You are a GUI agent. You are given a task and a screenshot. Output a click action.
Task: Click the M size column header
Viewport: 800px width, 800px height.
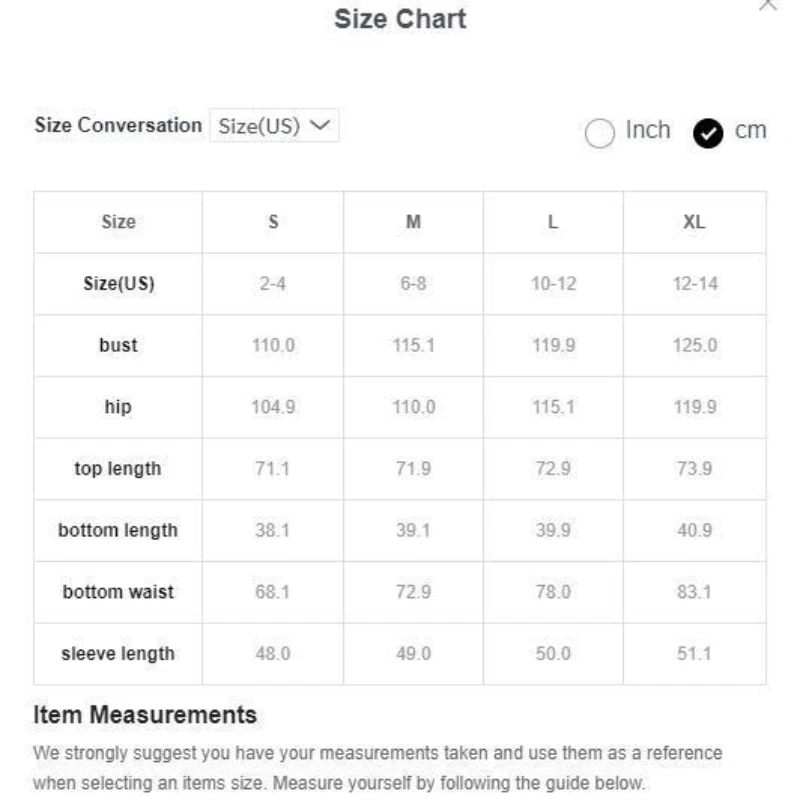click(413, 222)
